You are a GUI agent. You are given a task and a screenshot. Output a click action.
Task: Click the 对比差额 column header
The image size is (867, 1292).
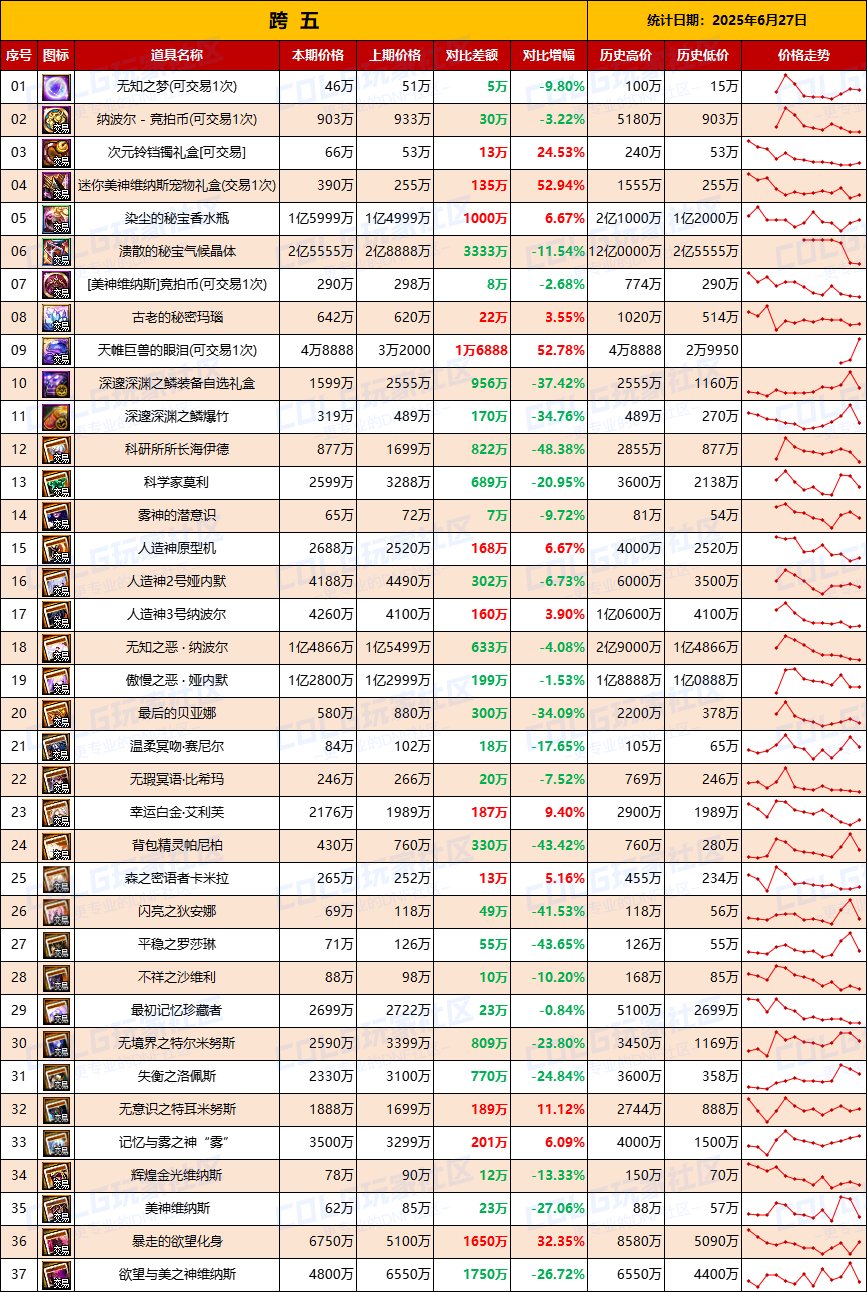point(472,55)
